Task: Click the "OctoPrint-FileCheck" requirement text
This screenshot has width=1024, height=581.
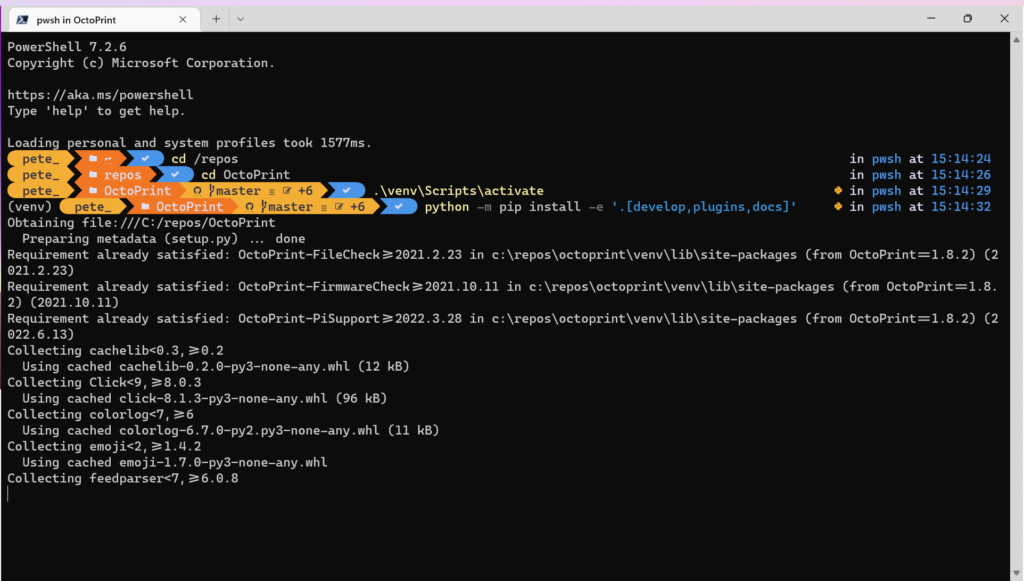Action: [x=309, y=255]
